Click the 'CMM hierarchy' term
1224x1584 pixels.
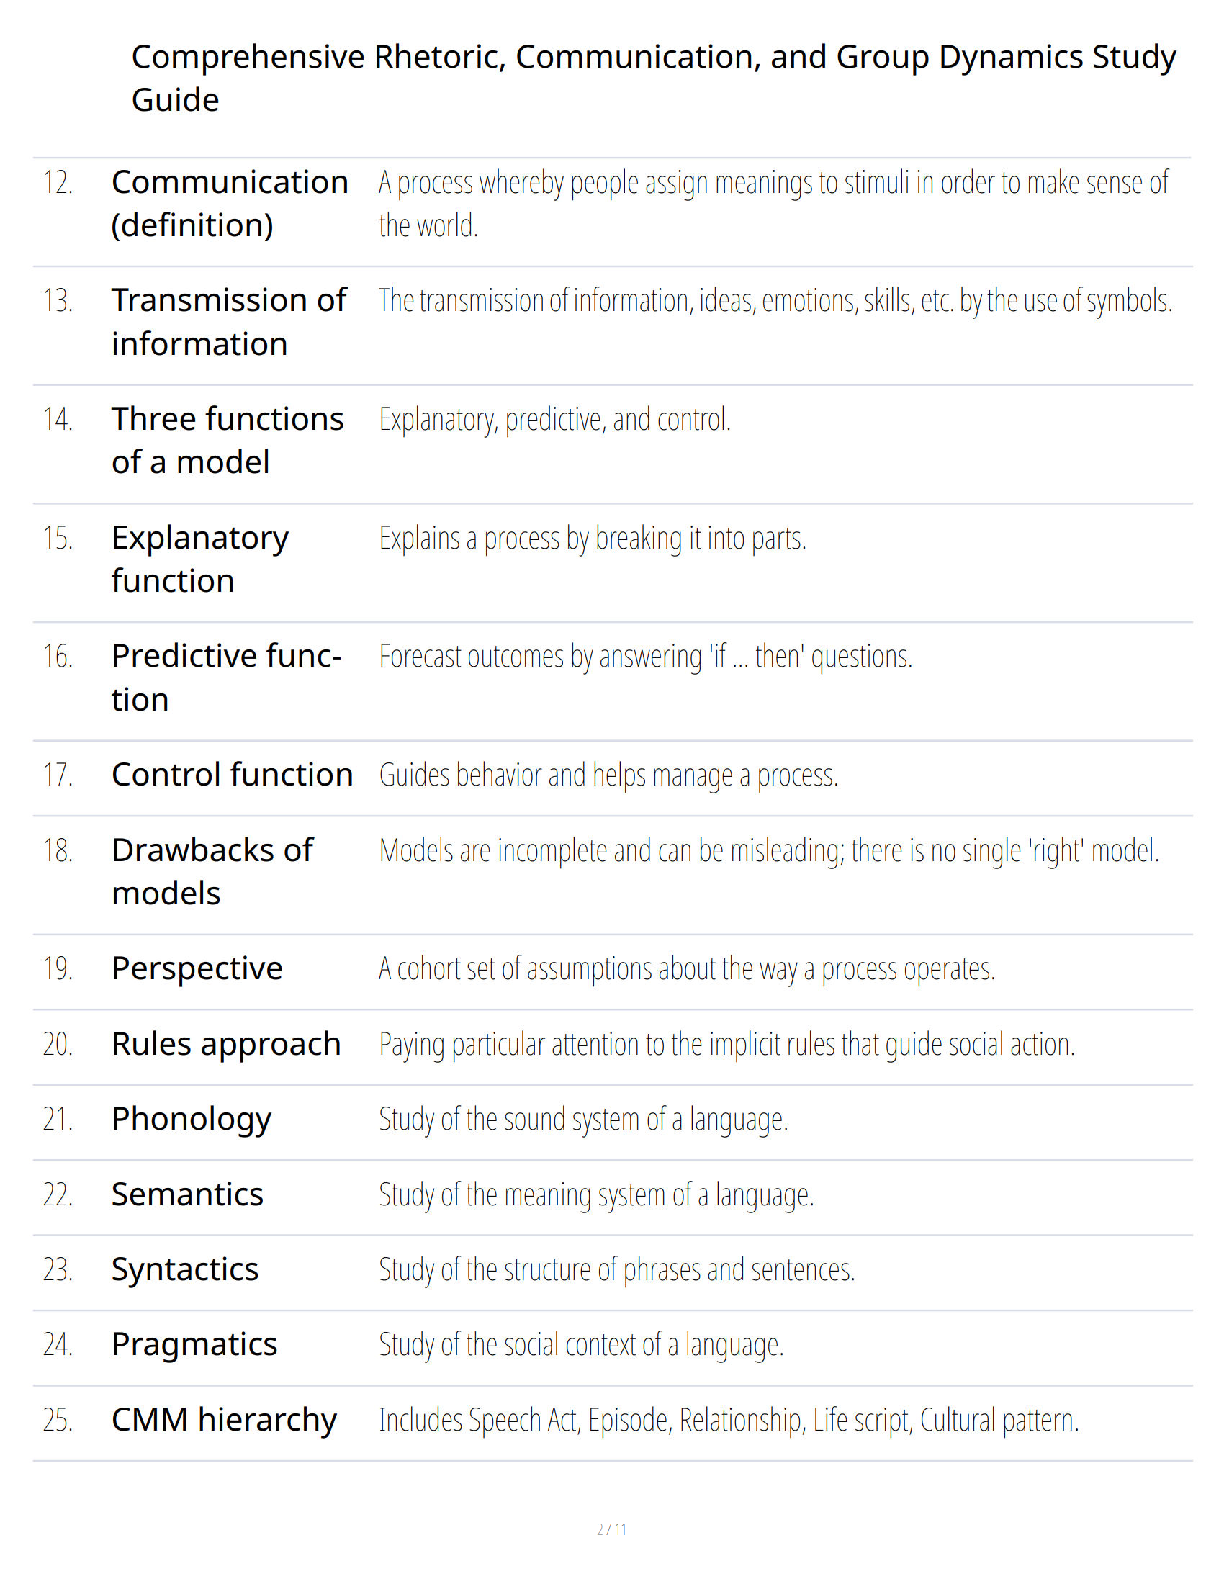(224, 1420)
